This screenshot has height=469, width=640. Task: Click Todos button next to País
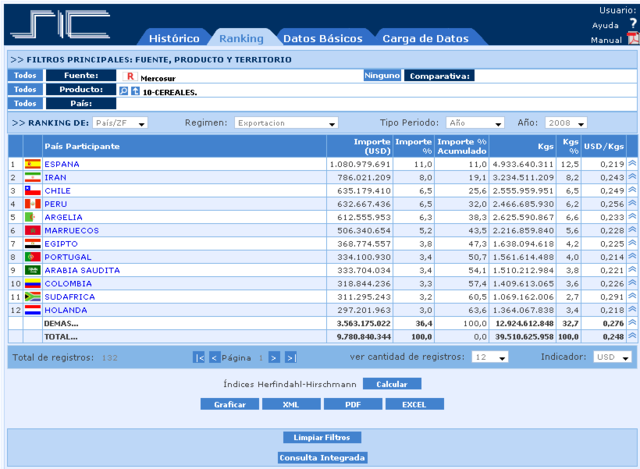25,103
